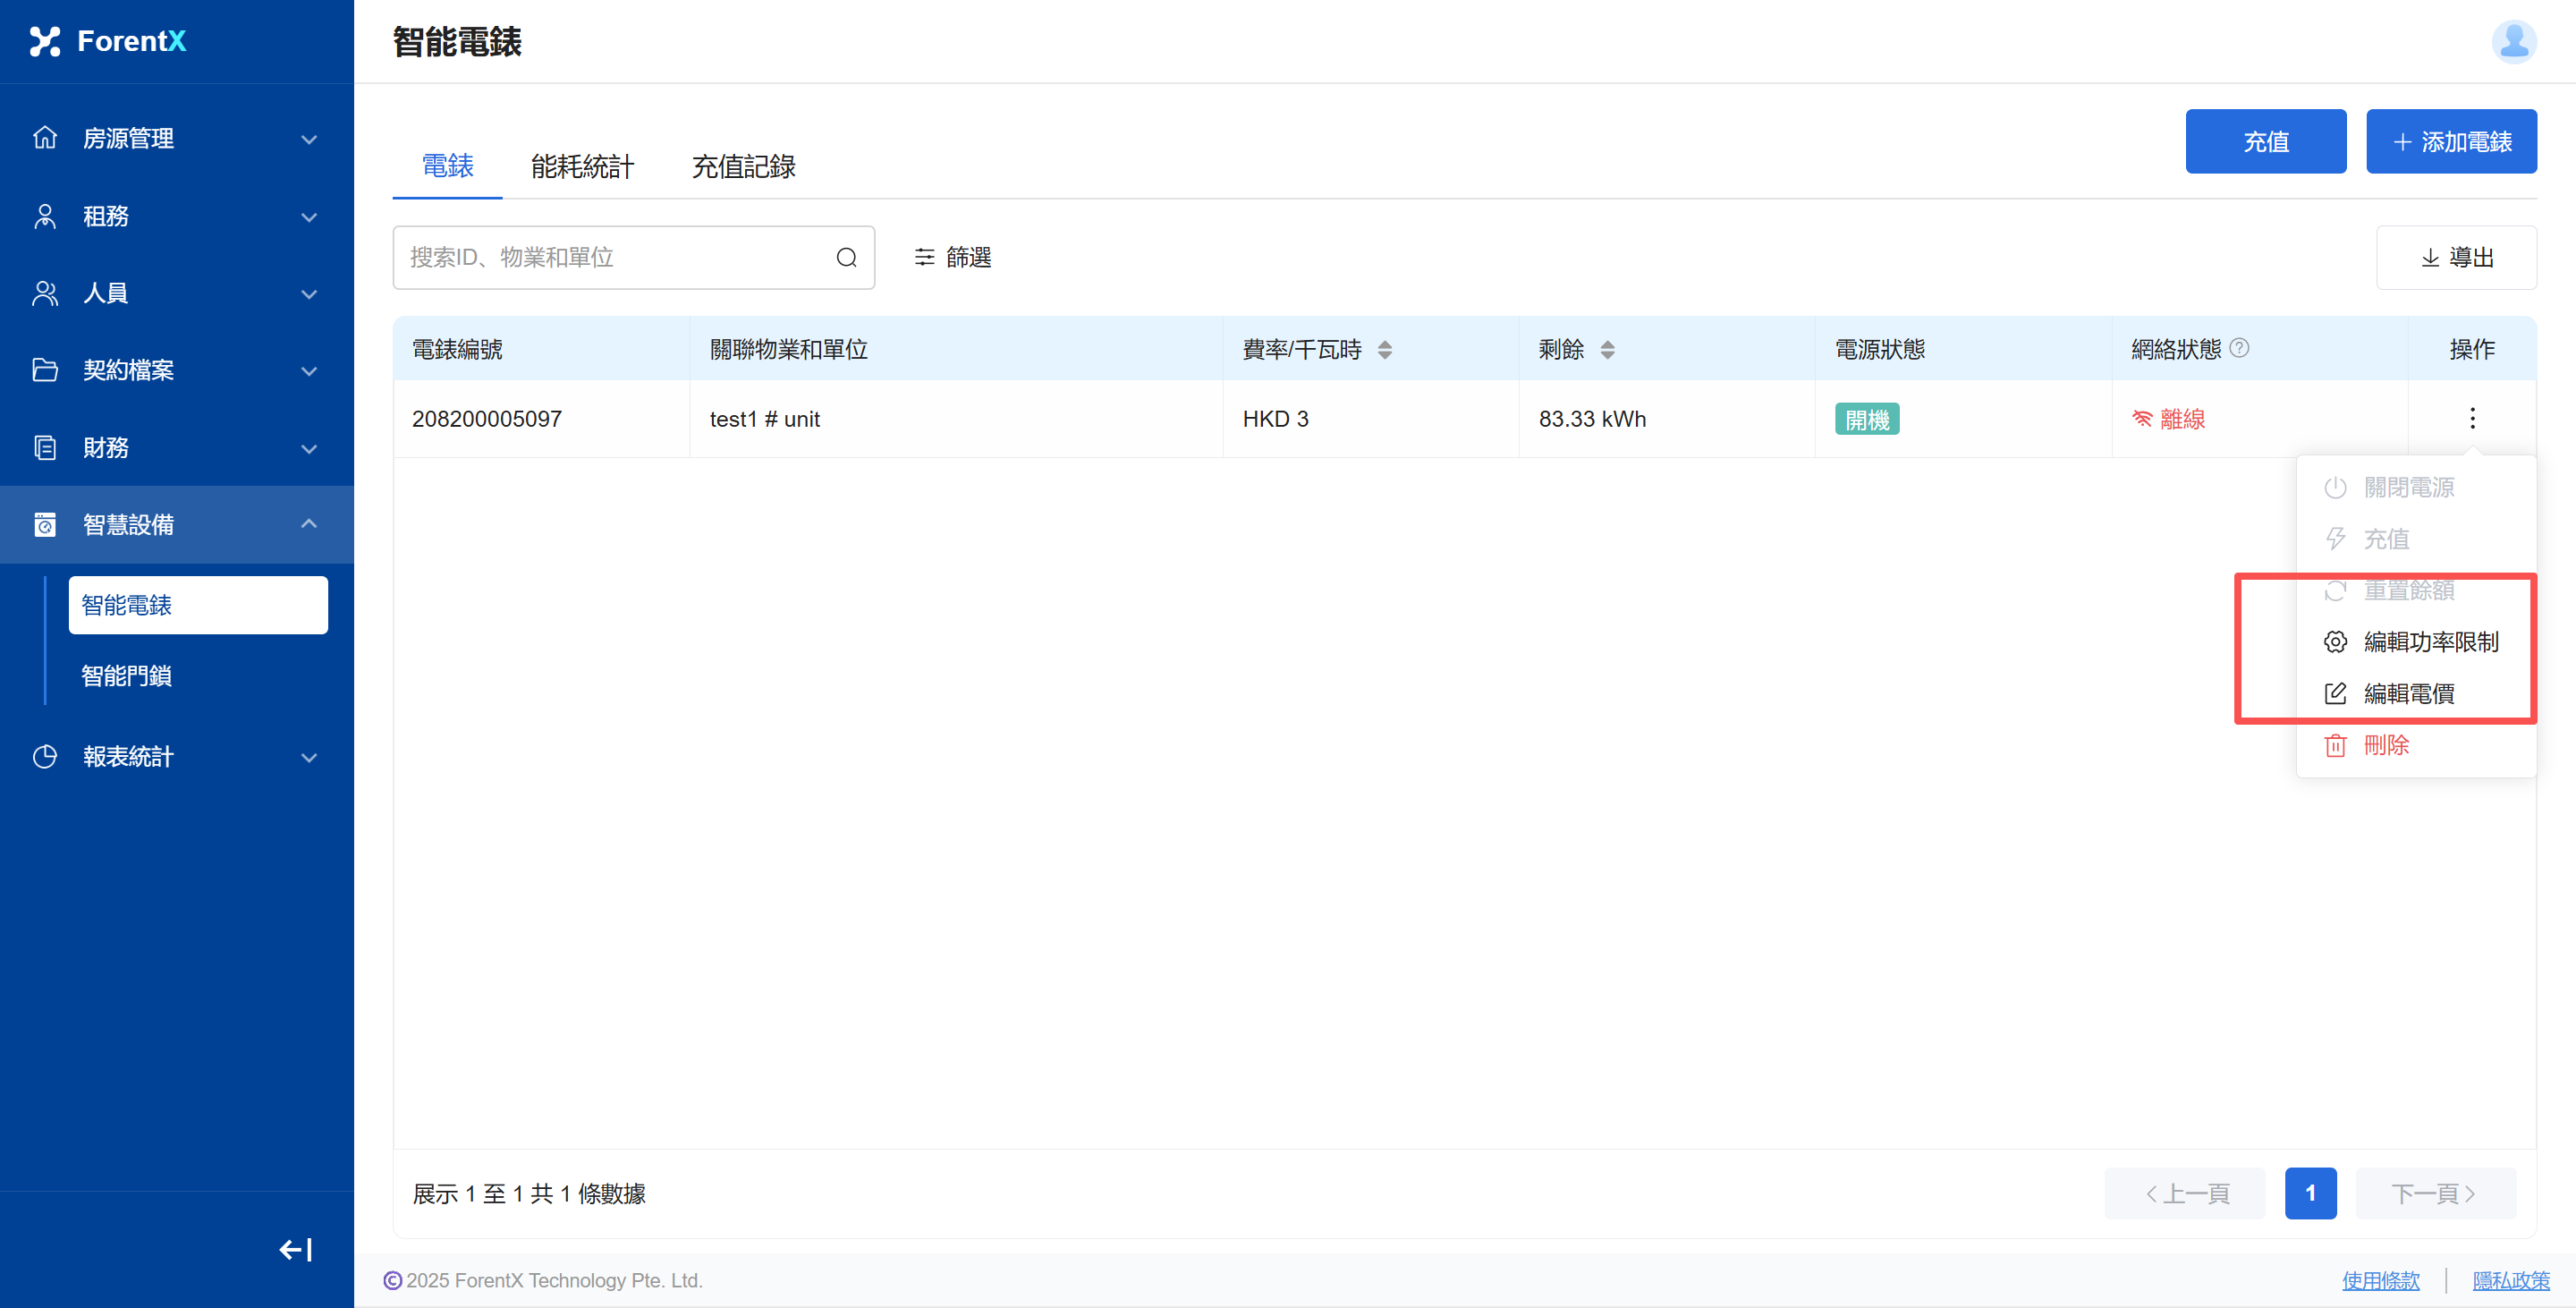
Task: Sort by 剩餘 column arrows
Action: 1607,350
